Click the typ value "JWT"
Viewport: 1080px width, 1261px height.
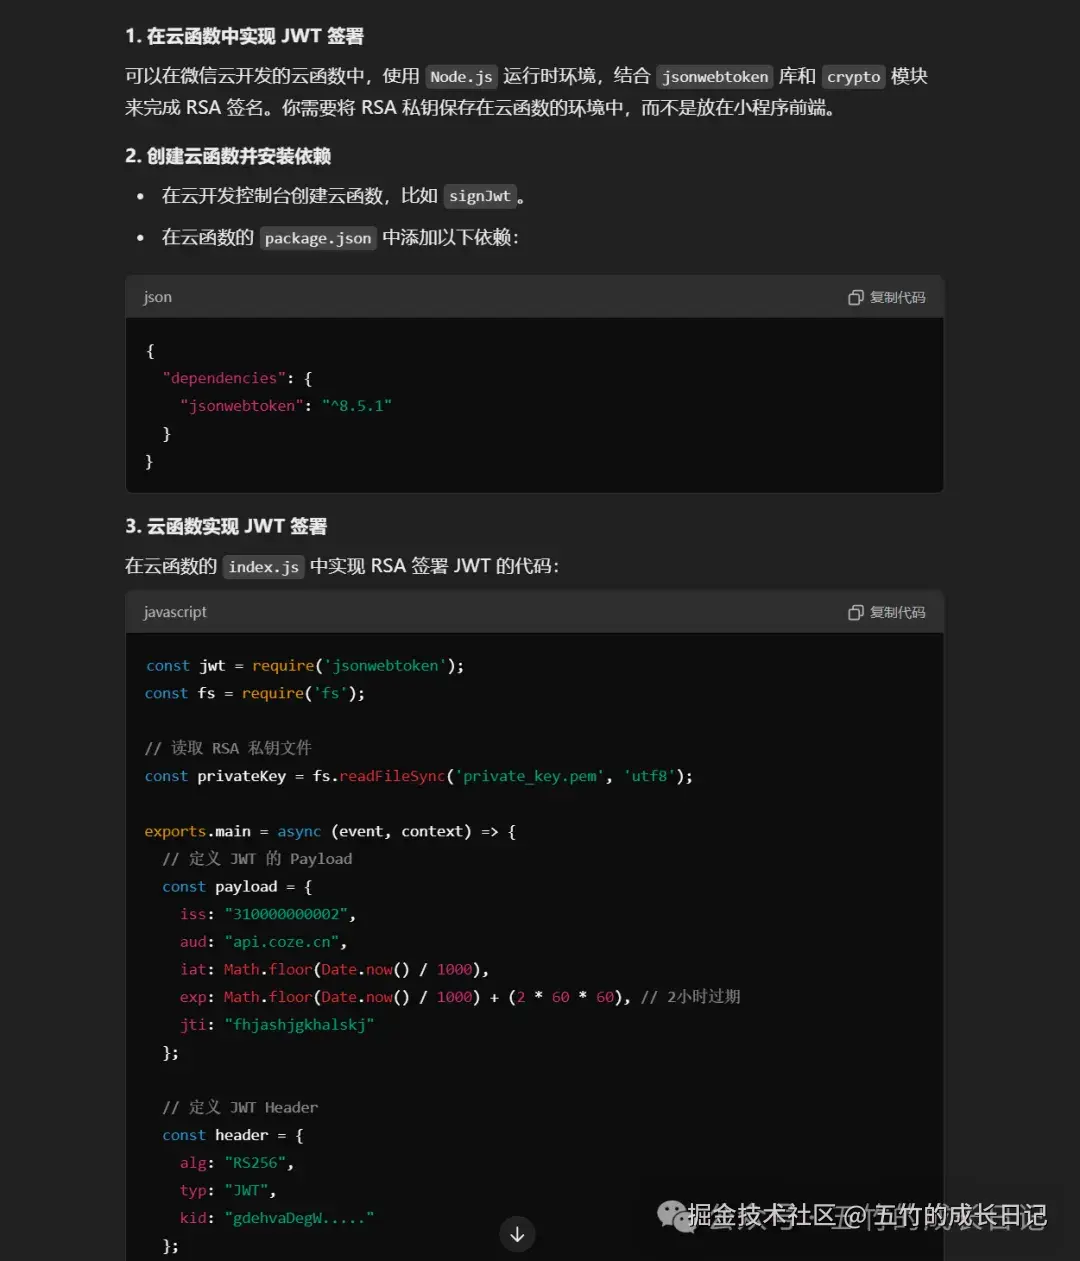click(246, 1191)
